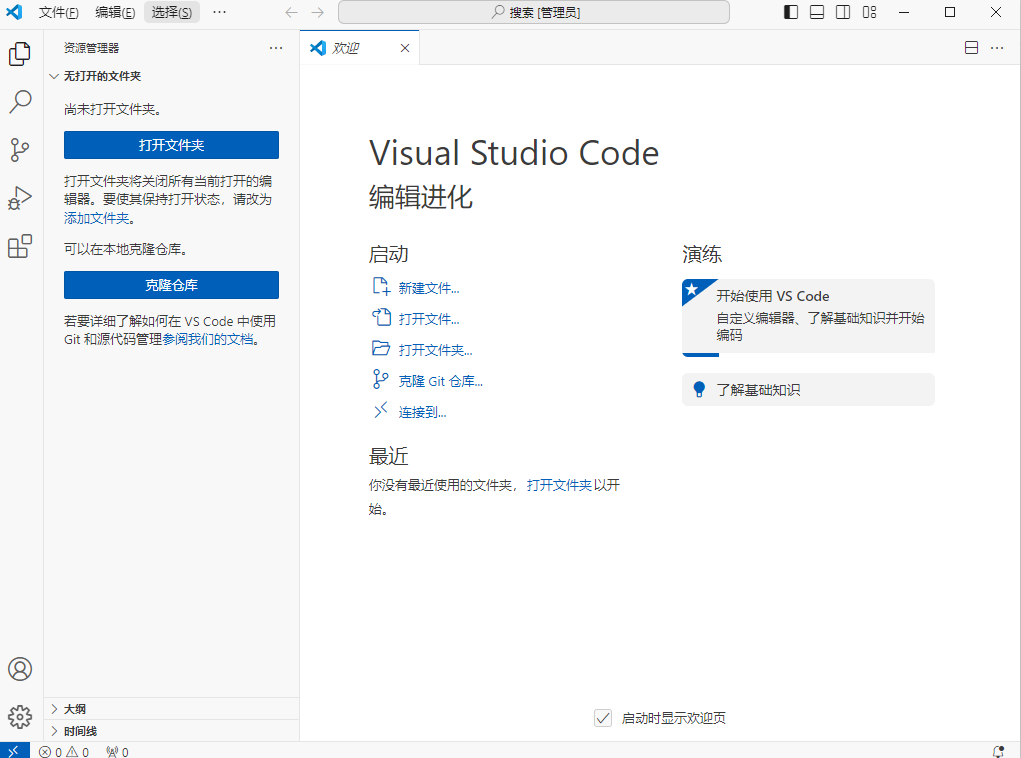Screen dimensions: 1021x758
Task: Open the Explorer view in activity bar
Action: (x=20, y=53)
